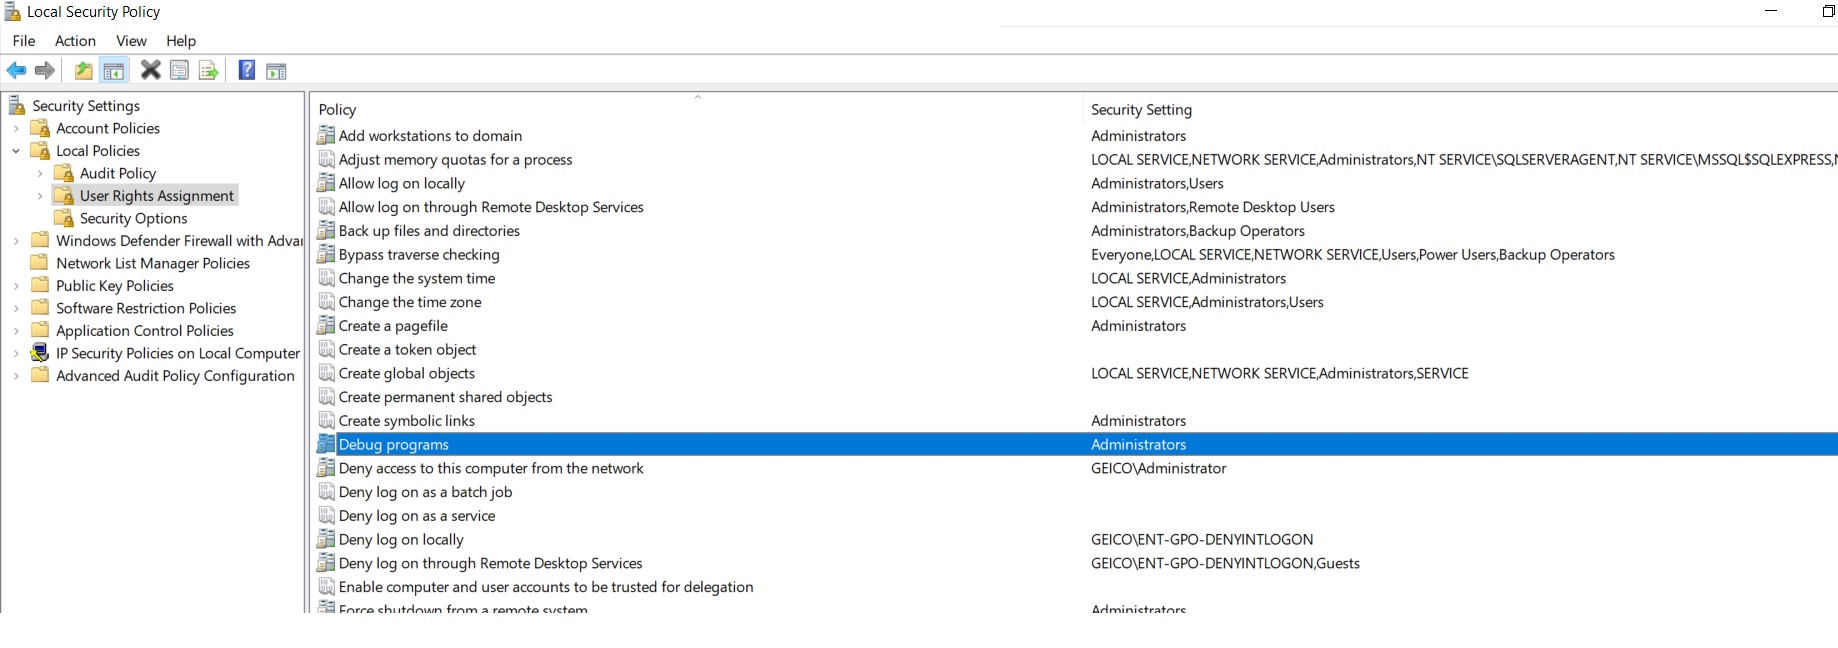This screenshot has height=648, width=1838.
Task: Open the Help menu
Action: [x=181, y=41]
